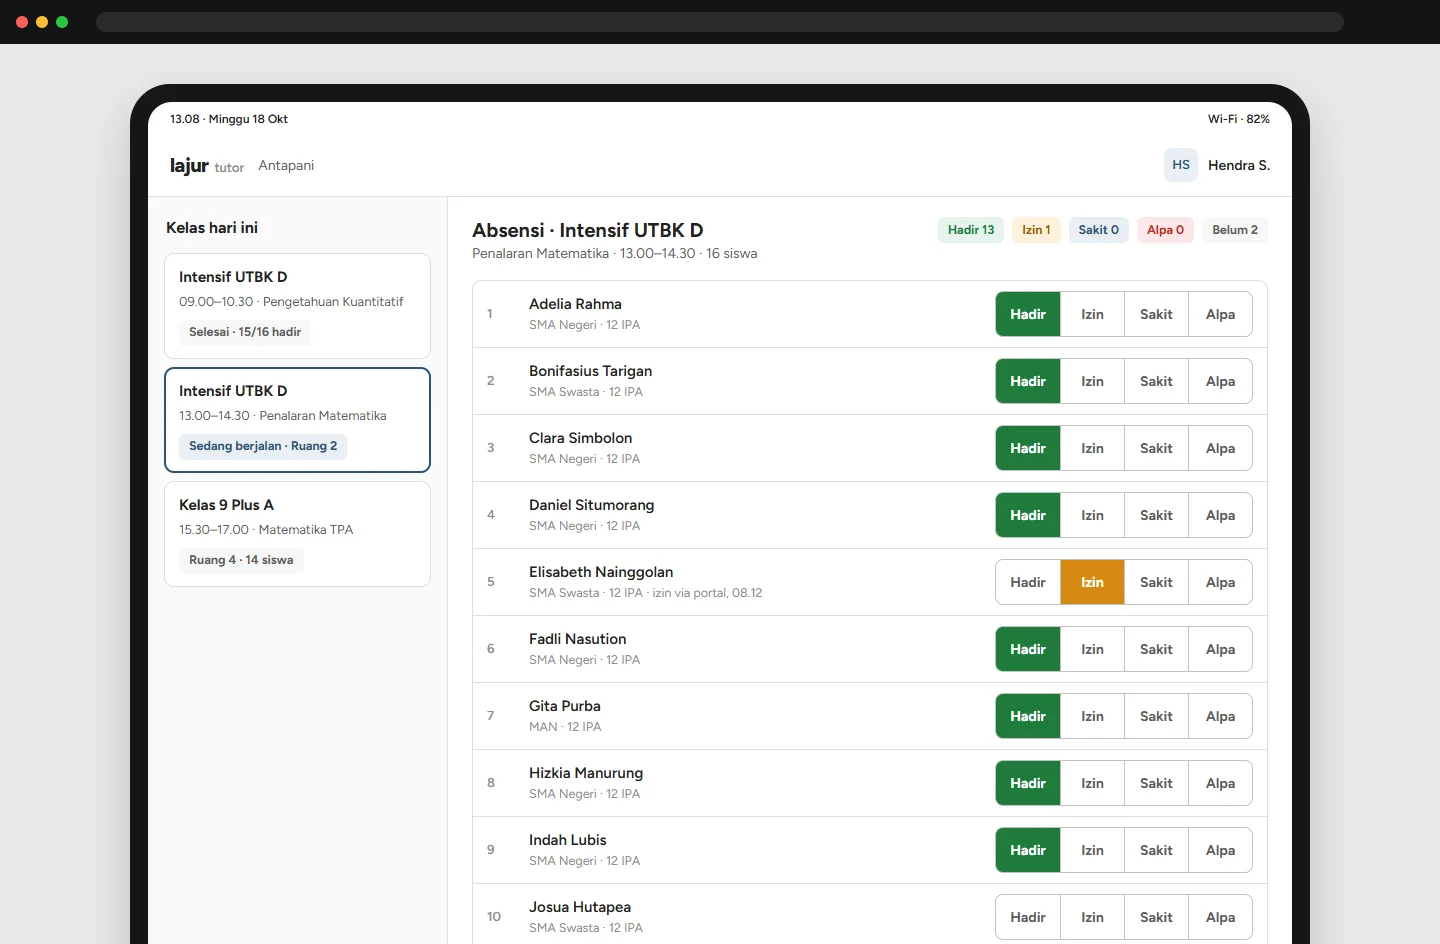Filter by the Belum 2 badge
Image resolution: width=1440 pixels, height=944 pixels.
[x=1235, y=230]
